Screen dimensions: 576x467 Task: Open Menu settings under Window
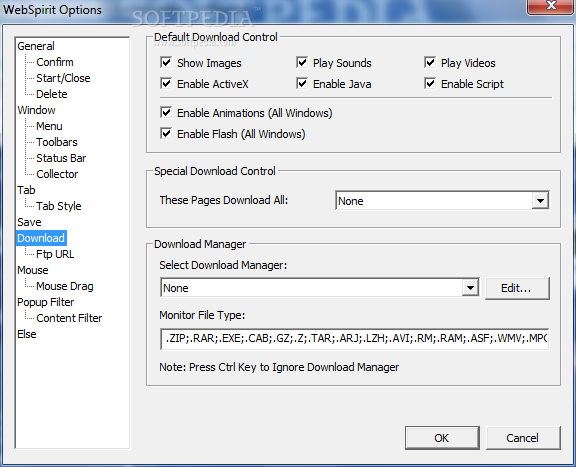point(49,126)
